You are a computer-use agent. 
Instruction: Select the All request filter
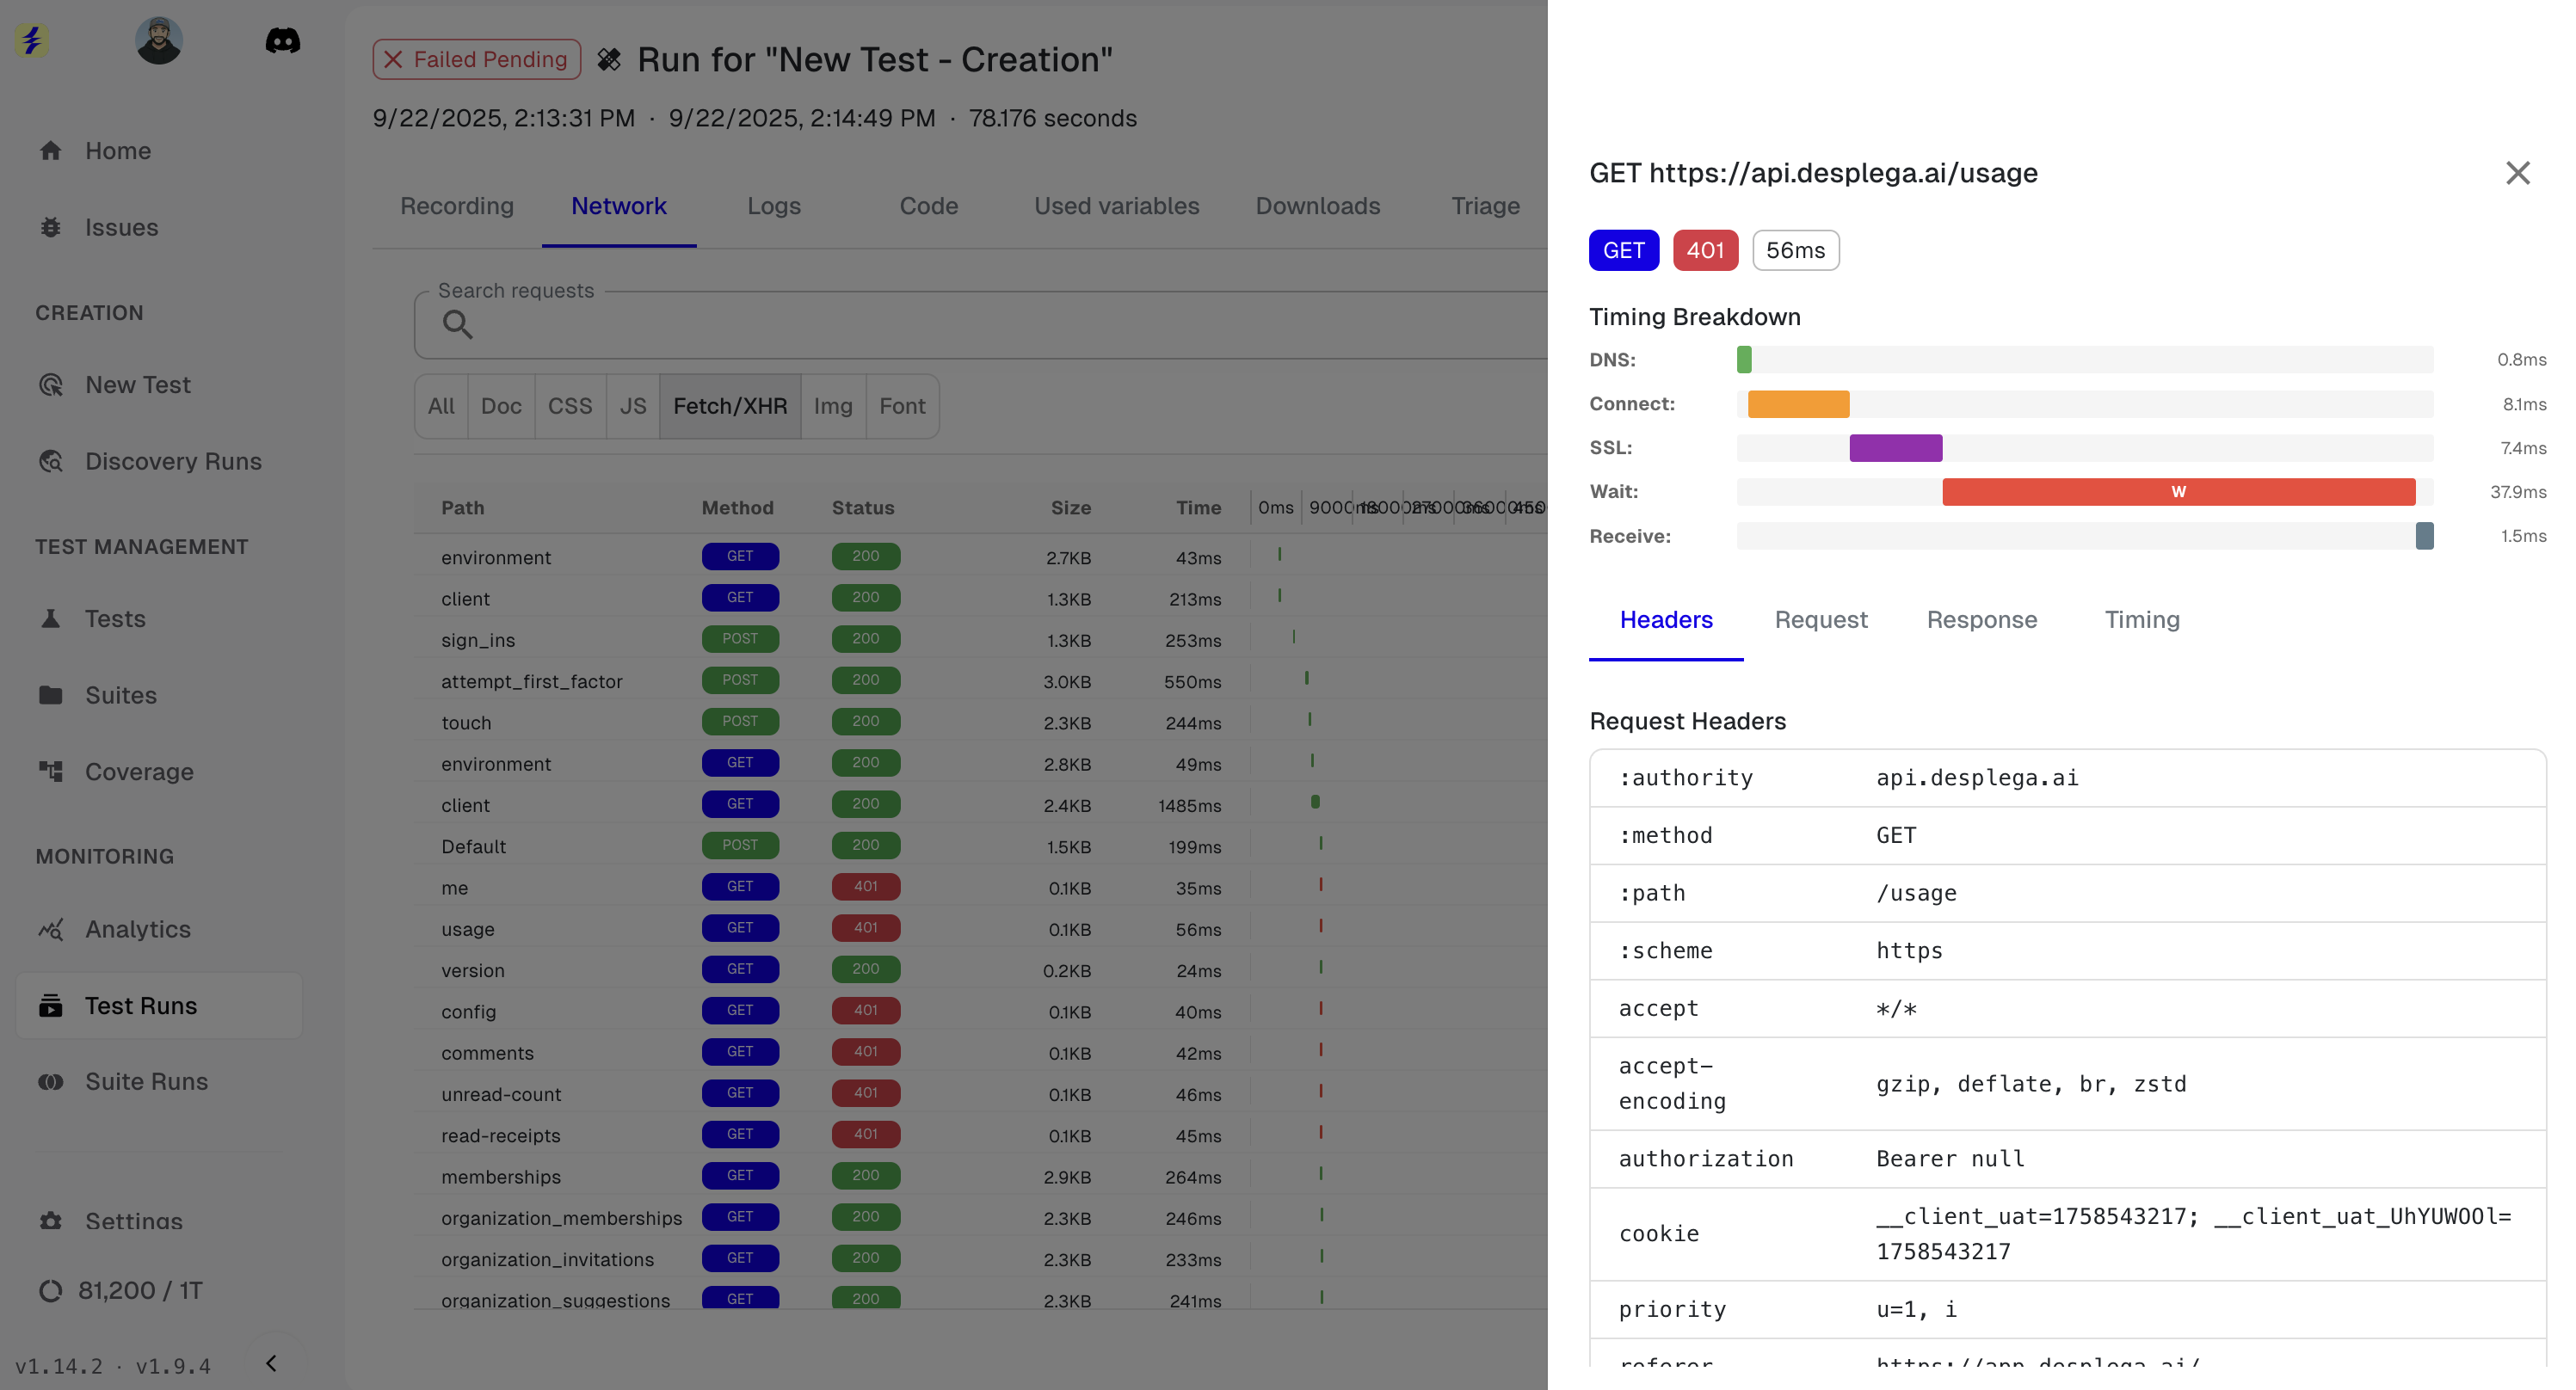coord(440,406)
